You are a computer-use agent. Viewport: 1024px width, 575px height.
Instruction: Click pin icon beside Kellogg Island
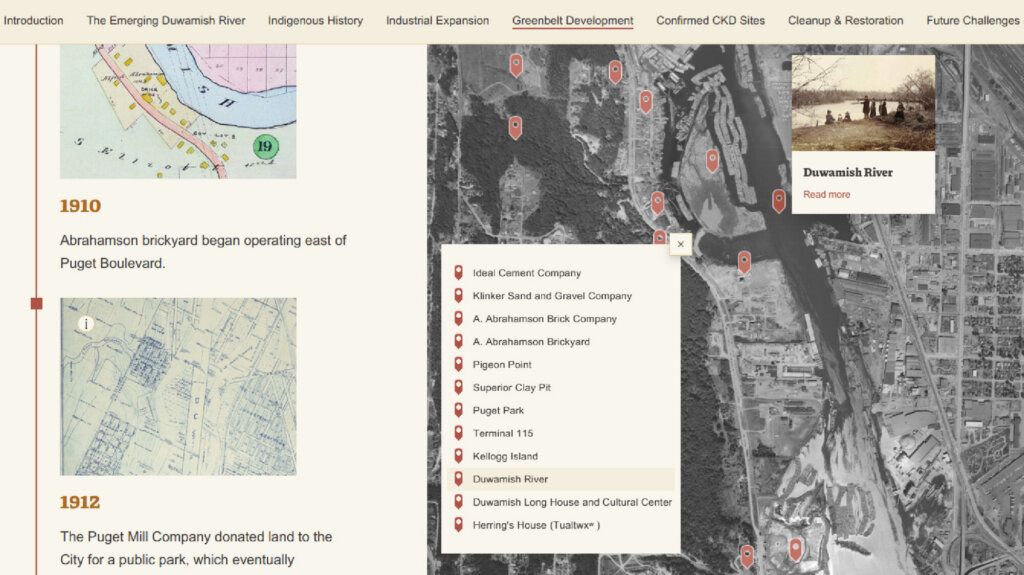point(458,455)
